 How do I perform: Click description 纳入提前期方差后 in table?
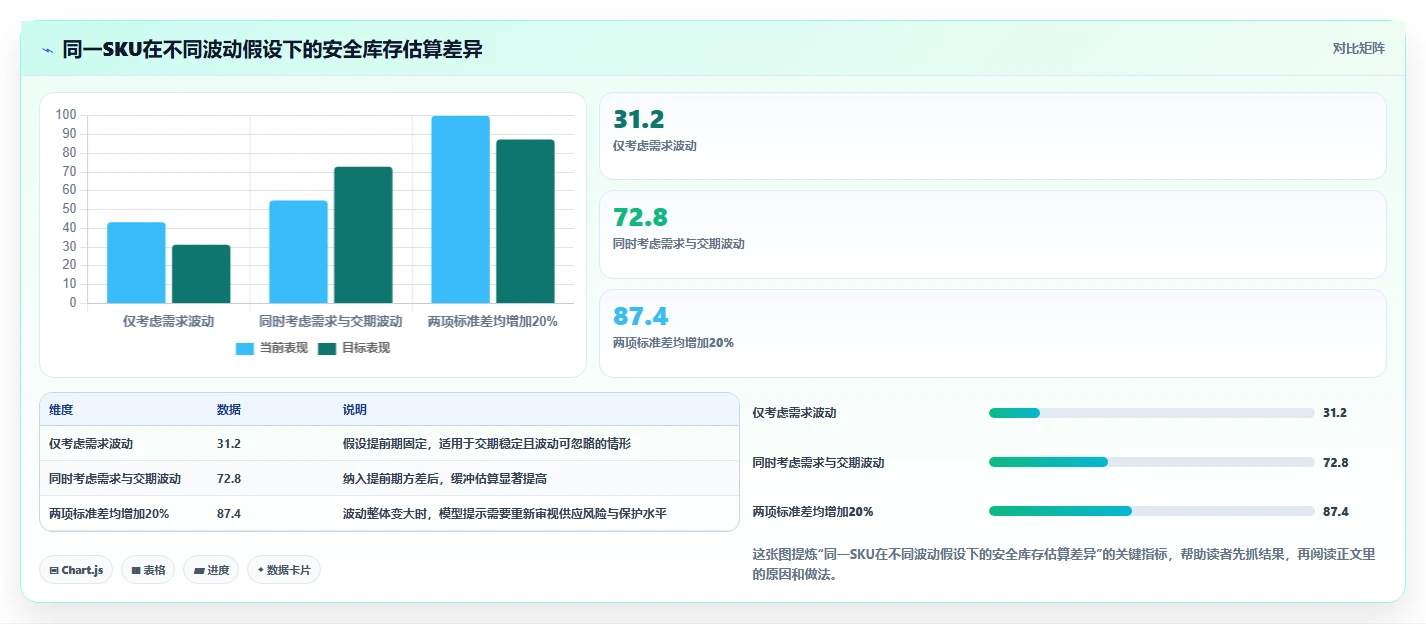pos(445,479)
